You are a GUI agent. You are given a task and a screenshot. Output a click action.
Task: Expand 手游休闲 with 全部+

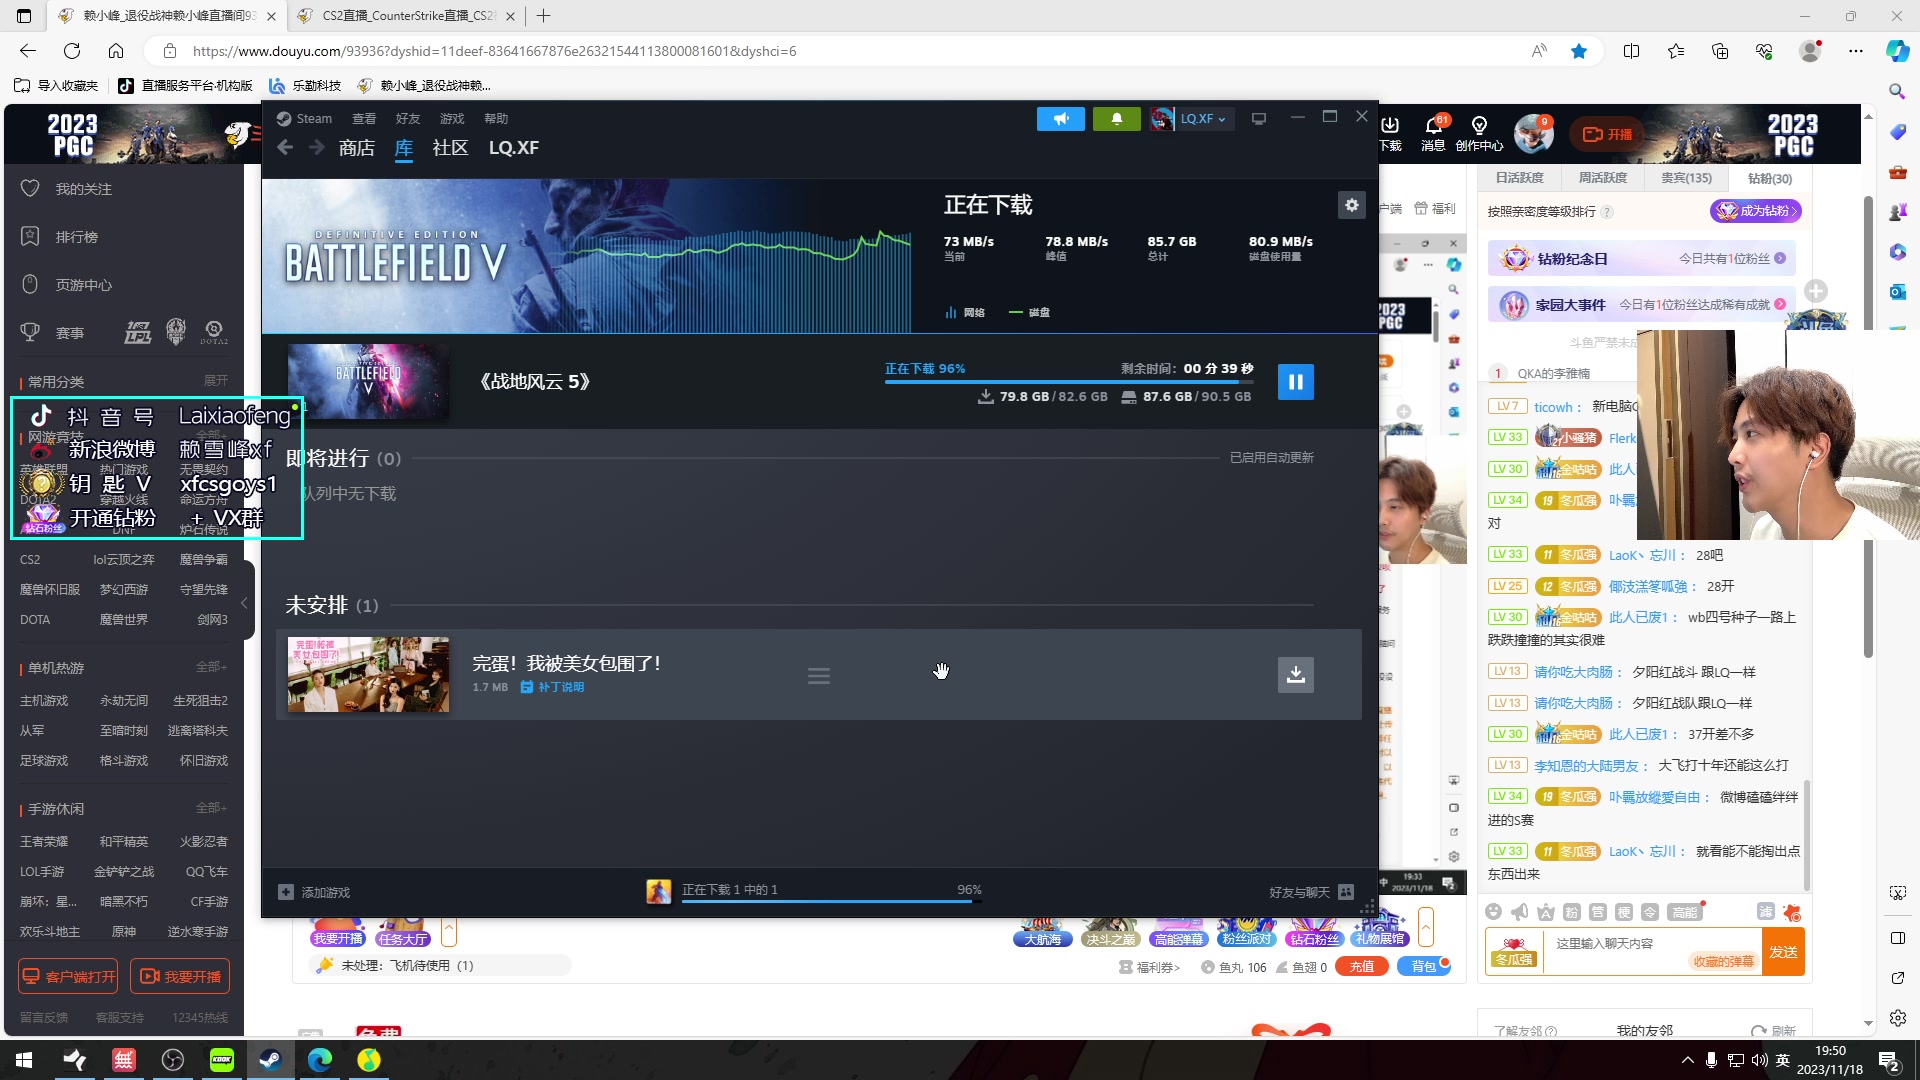[212, 808]
